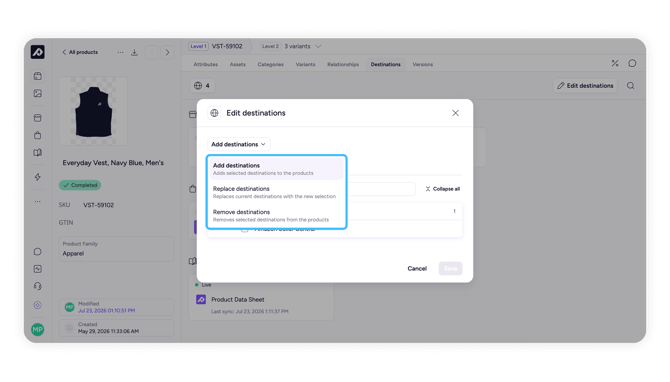Open the storefront icon in sidebar

[38, 118]
